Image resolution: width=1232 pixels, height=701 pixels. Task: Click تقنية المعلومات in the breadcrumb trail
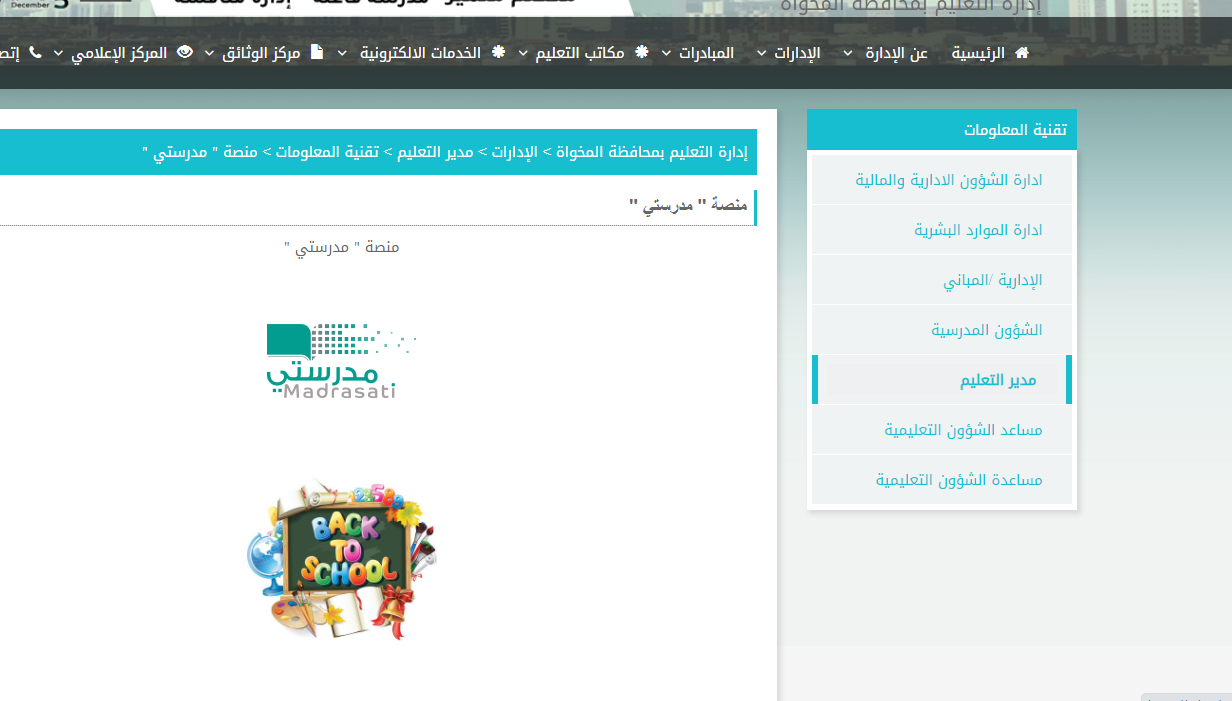point(327,152)
